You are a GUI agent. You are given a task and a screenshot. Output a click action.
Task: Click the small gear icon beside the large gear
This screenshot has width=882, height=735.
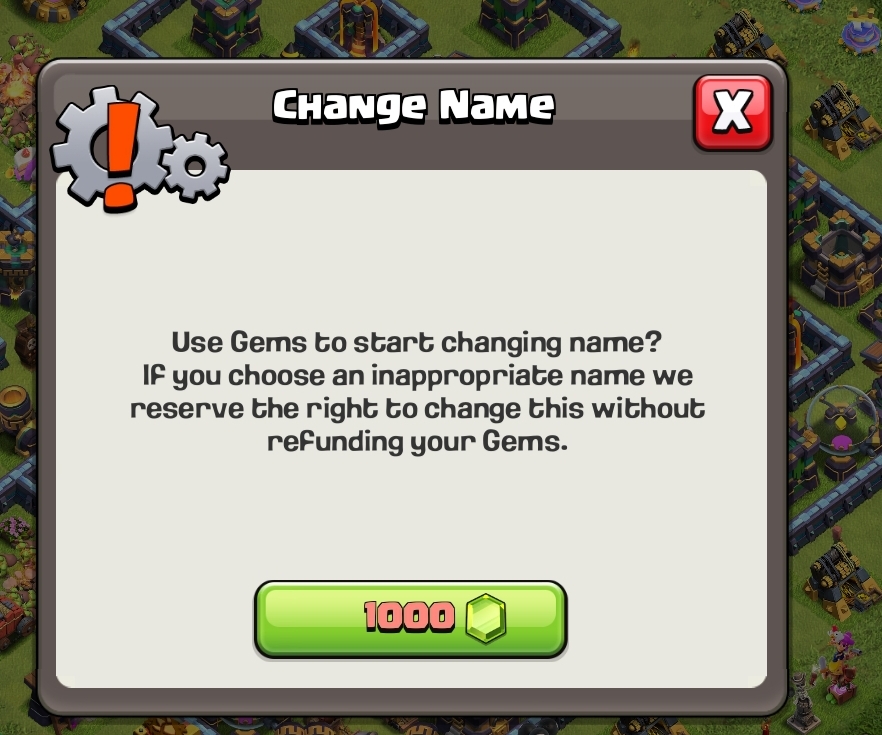pyautogui.click(x=195, y=166)
